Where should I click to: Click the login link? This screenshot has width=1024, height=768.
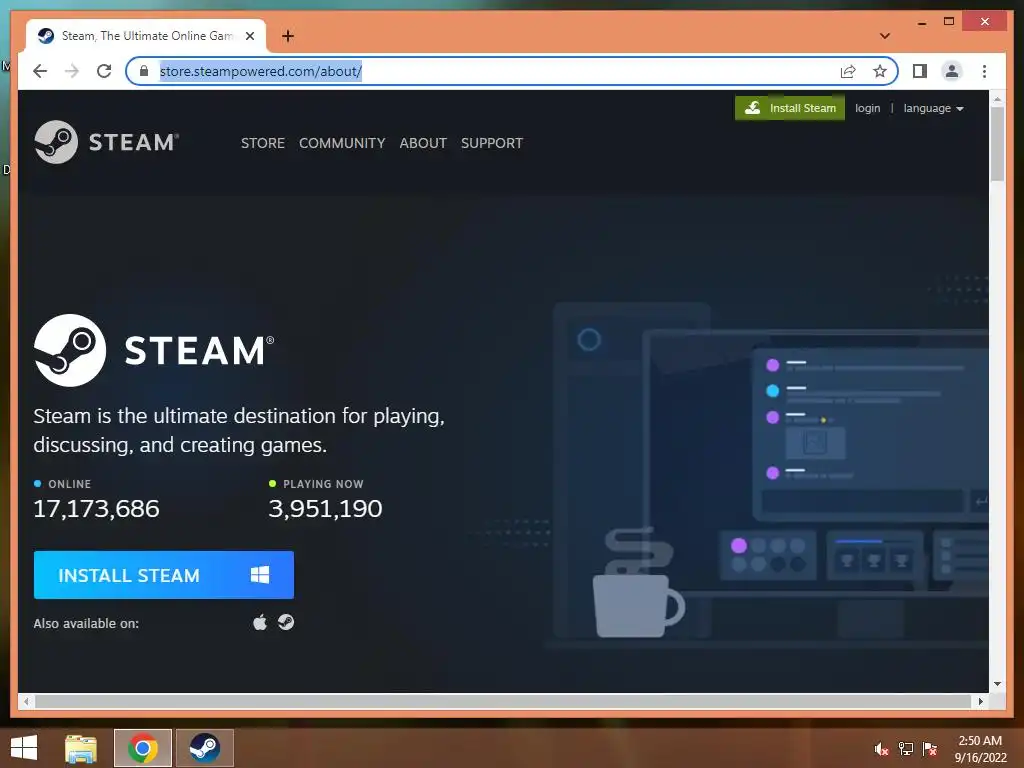click(867, 108)
